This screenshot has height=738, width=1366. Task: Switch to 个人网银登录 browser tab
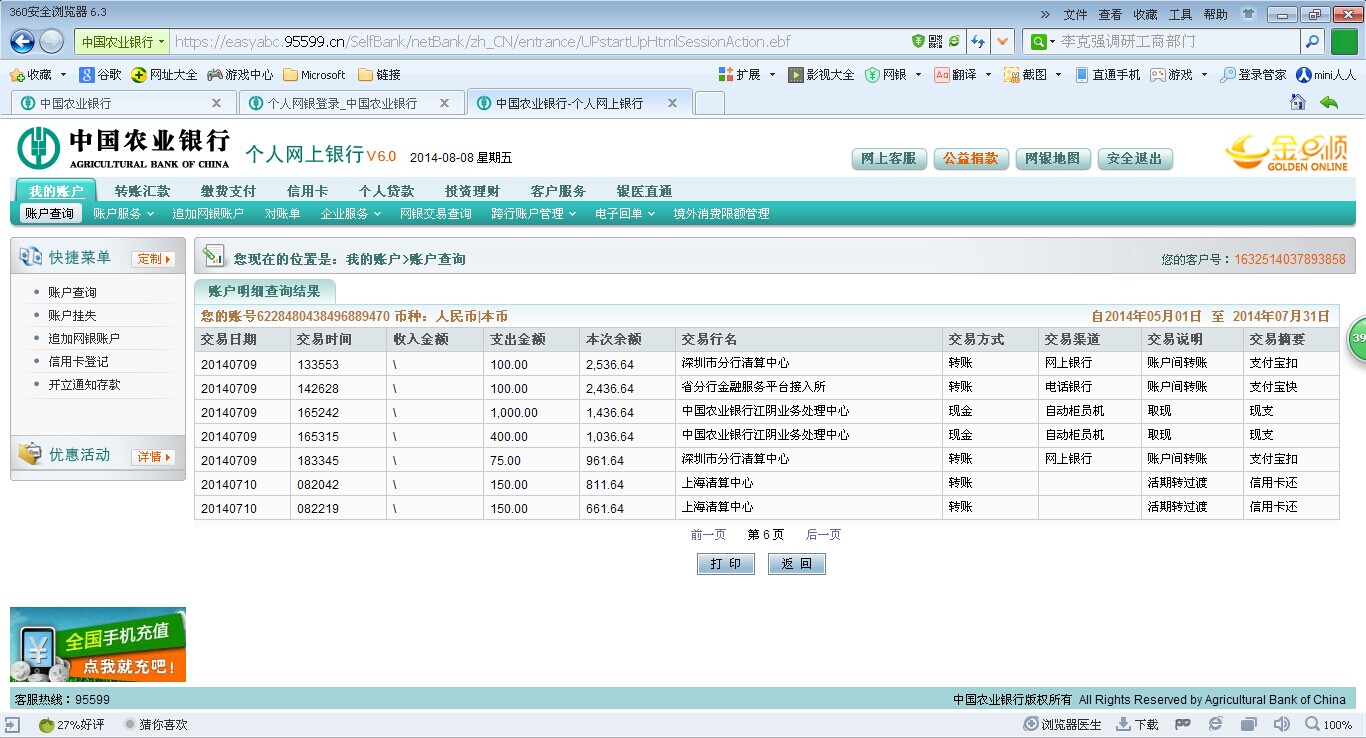point(342,103)
